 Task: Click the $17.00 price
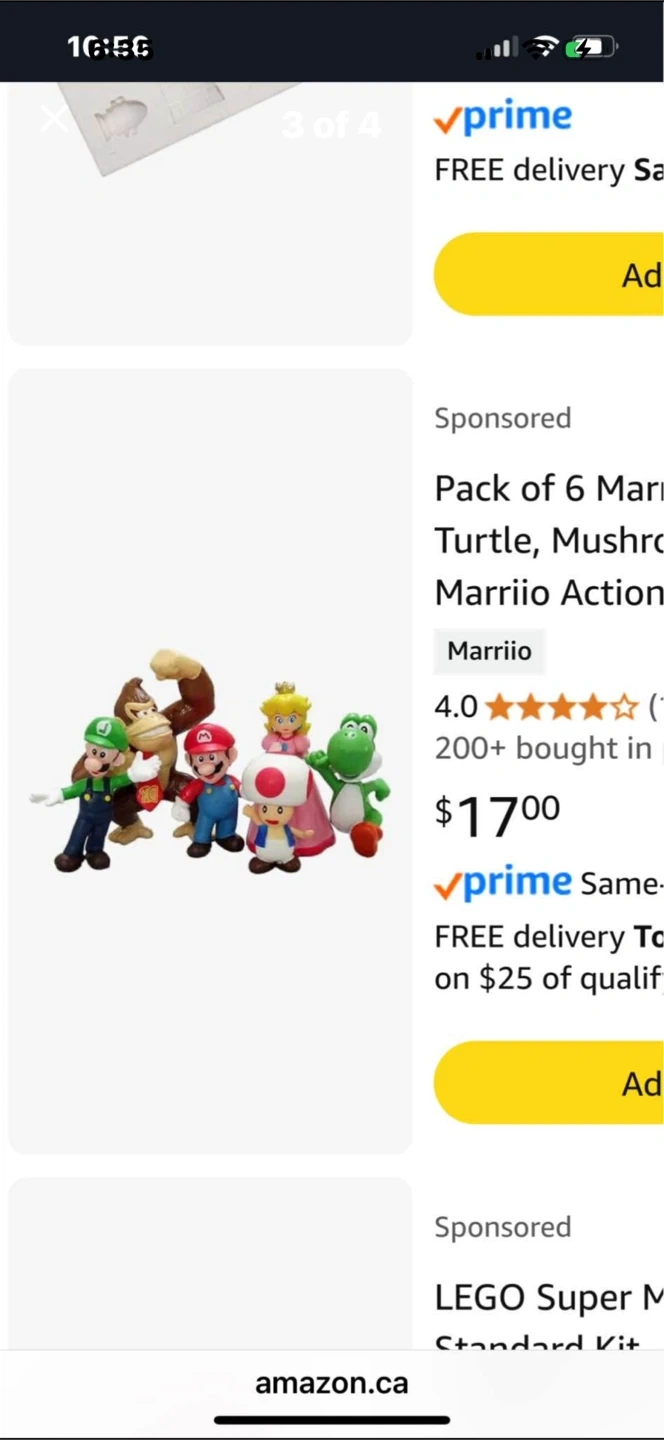pyautogui.click(x=498, y=815)
